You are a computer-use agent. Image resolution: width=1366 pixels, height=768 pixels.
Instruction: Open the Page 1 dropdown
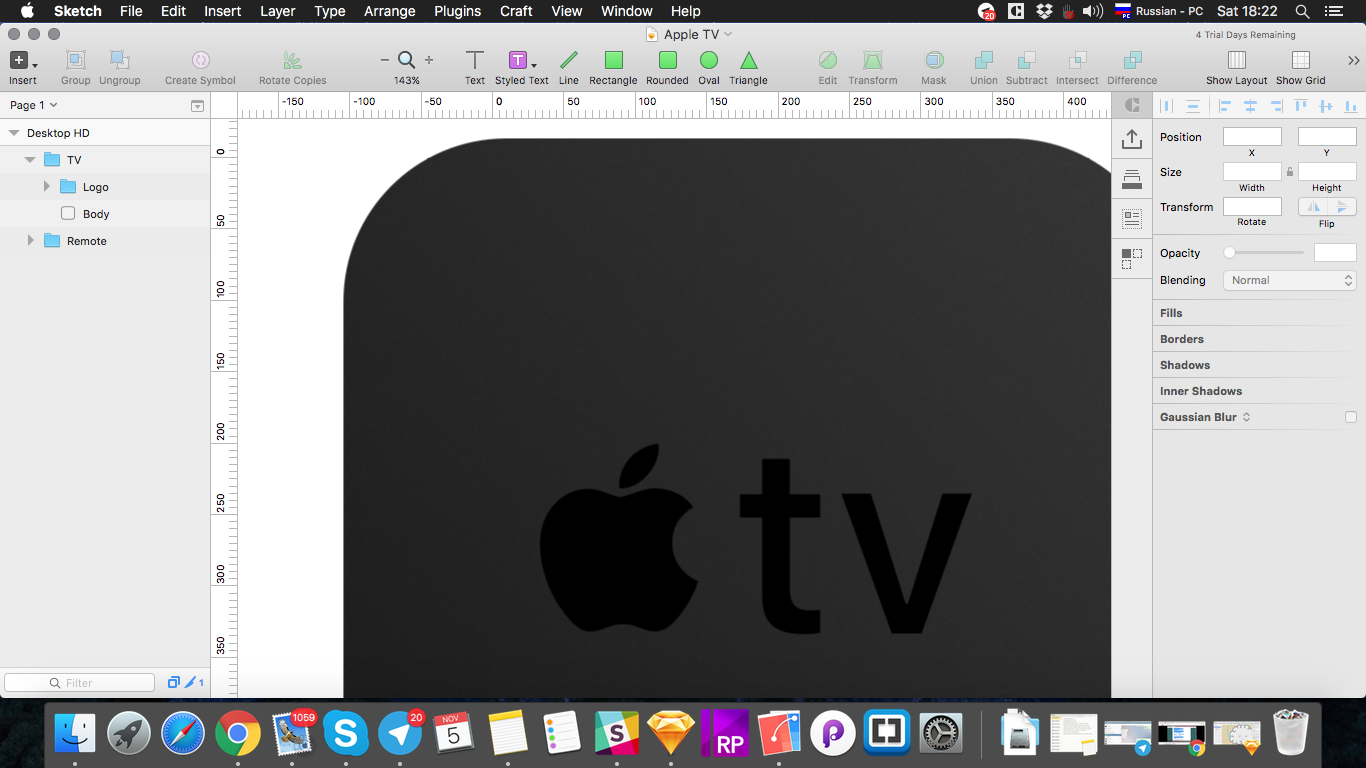34,105
